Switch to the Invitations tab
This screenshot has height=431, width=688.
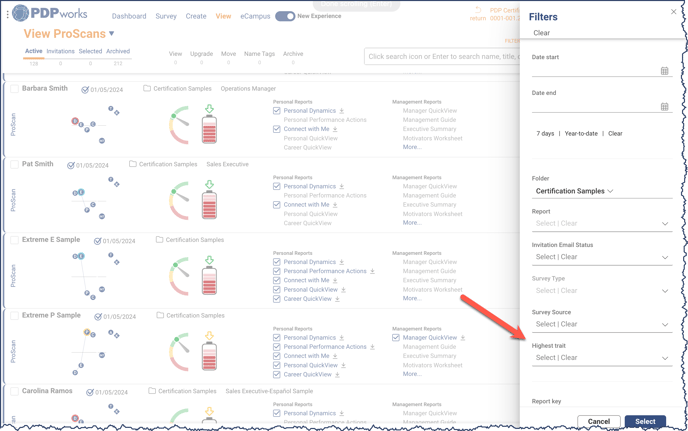click(61, 51)
